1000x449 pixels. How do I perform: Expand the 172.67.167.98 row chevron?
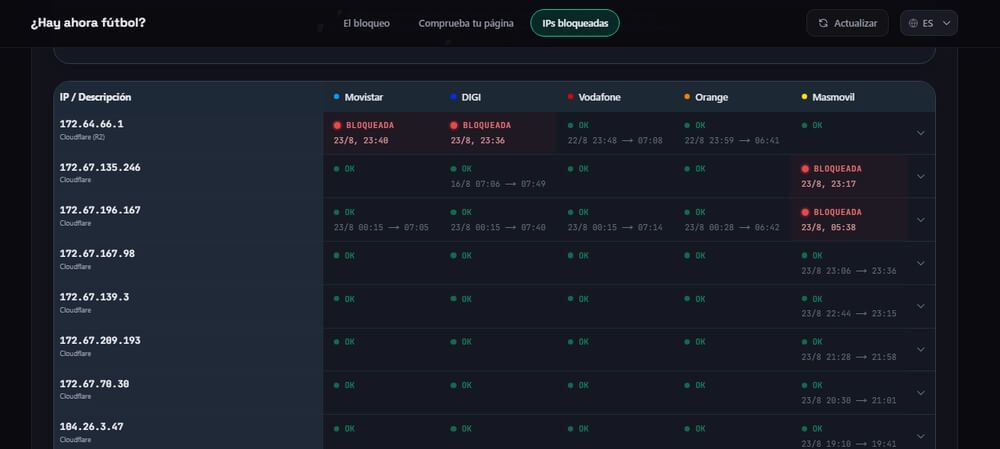pos(920,263)
